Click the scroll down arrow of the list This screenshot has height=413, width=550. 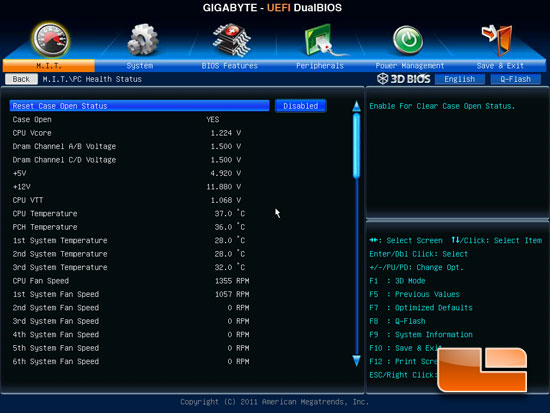tap(356, 361)
